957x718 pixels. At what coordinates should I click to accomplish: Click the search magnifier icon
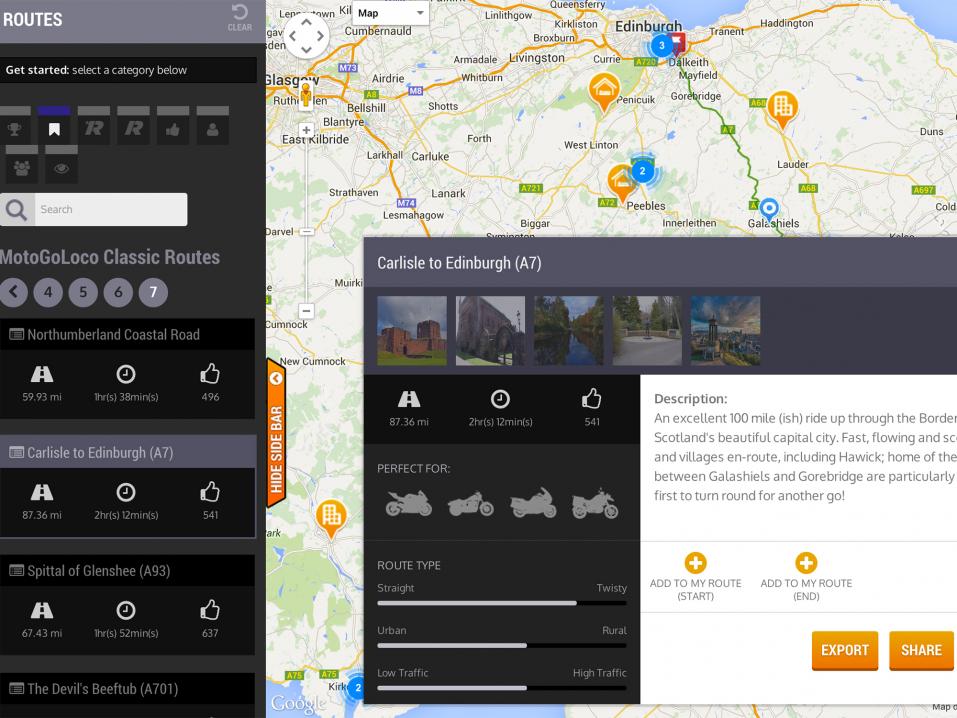coord(16,209)
